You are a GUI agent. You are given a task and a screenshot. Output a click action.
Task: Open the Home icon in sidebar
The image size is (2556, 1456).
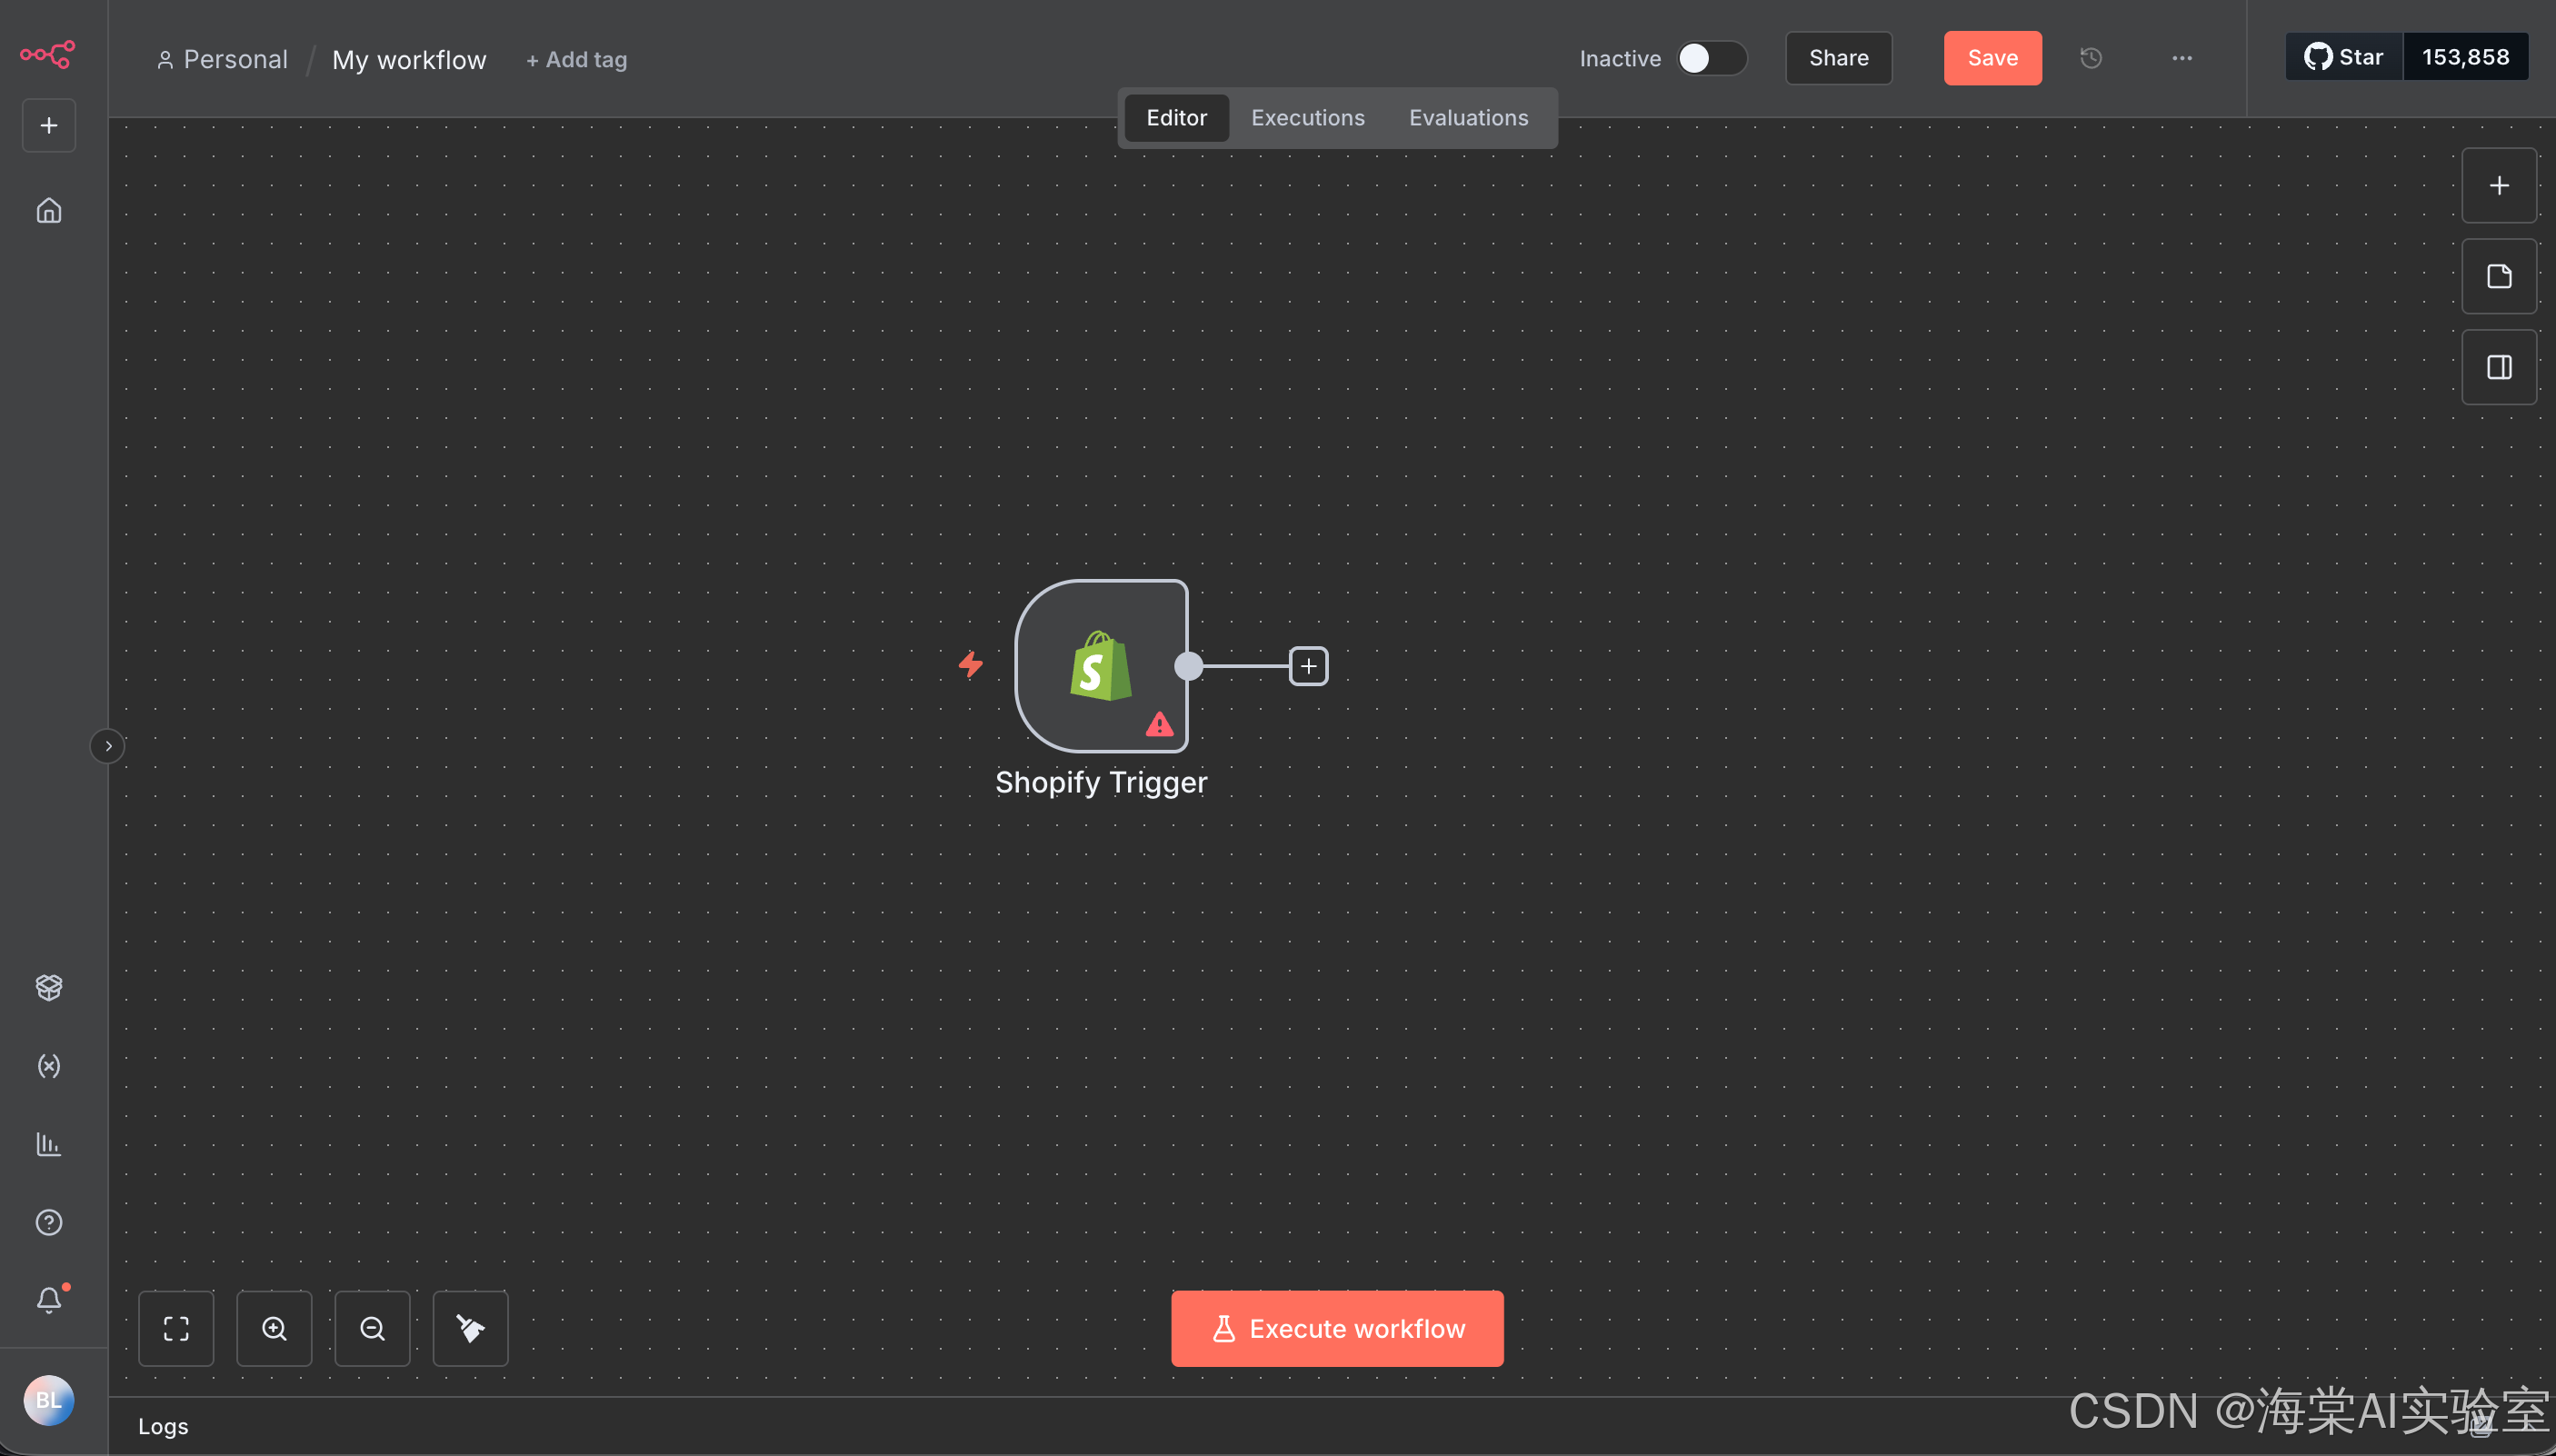click(x=48, y=211)
